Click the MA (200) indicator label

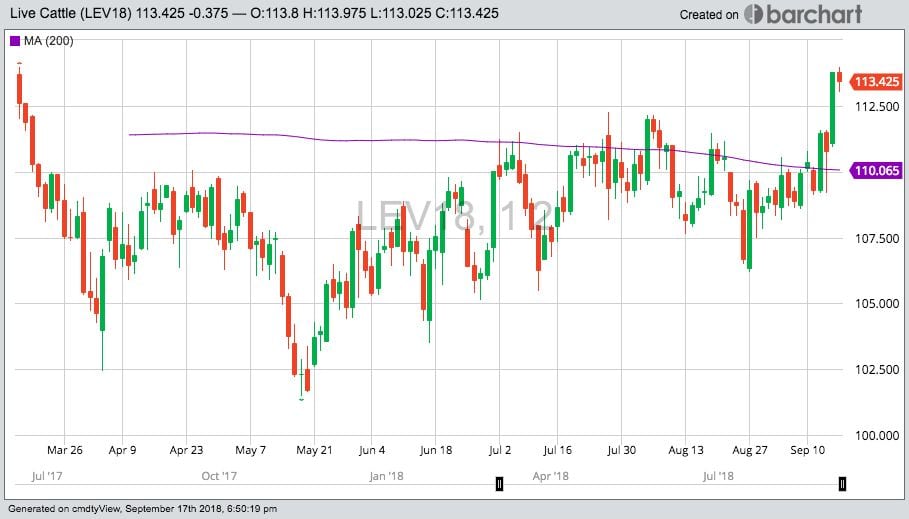click(46, 41)
